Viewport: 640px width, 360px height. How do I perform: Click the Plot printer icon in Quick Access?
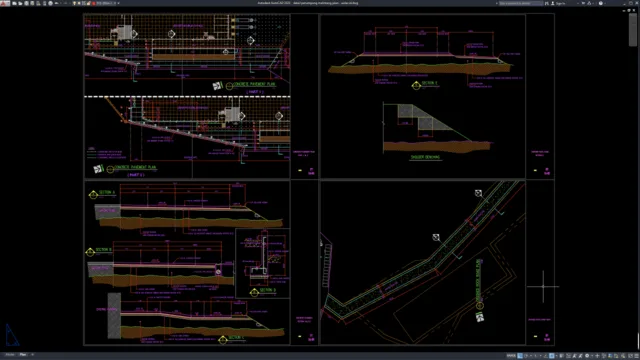coord(51,3)
